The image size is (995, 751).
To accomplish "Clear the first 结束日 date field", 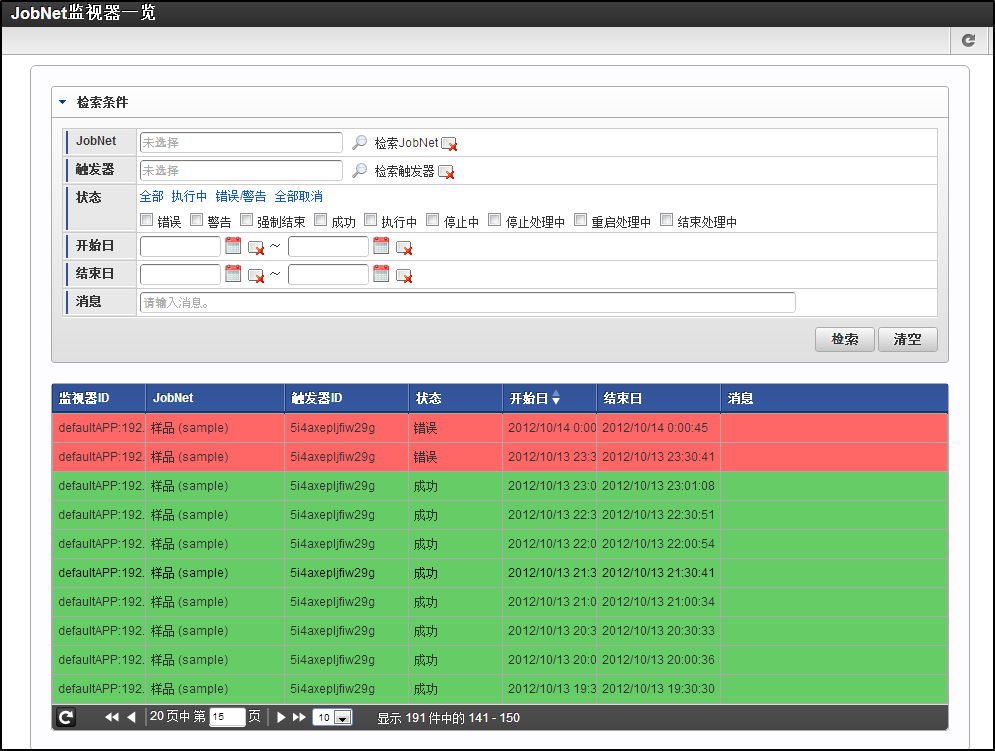I will [256, 276].
